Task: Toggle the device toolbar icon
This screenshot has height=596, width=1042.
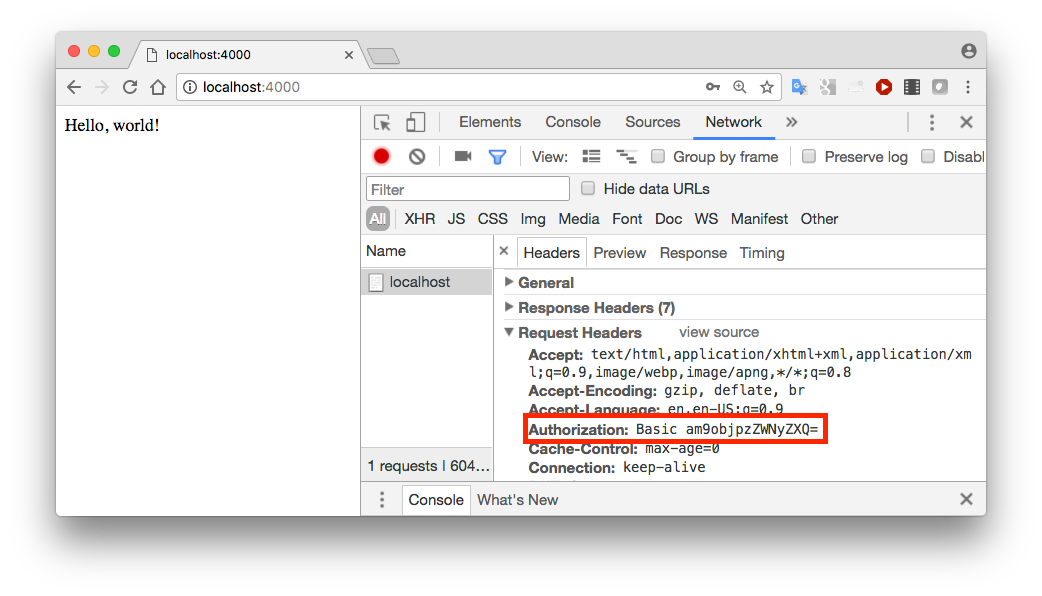Action: pyautogui.click(x=414, y=121)
